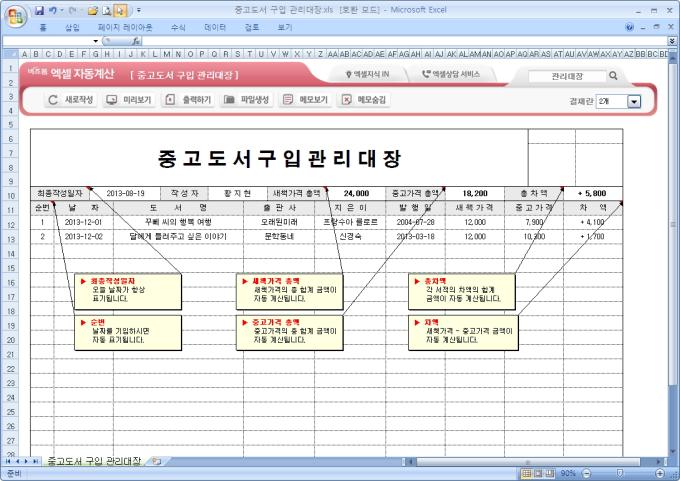Click the 새로작성 button
Image resolution: width=680 pixels, height=481 pixels.
(x=71, y=100)
